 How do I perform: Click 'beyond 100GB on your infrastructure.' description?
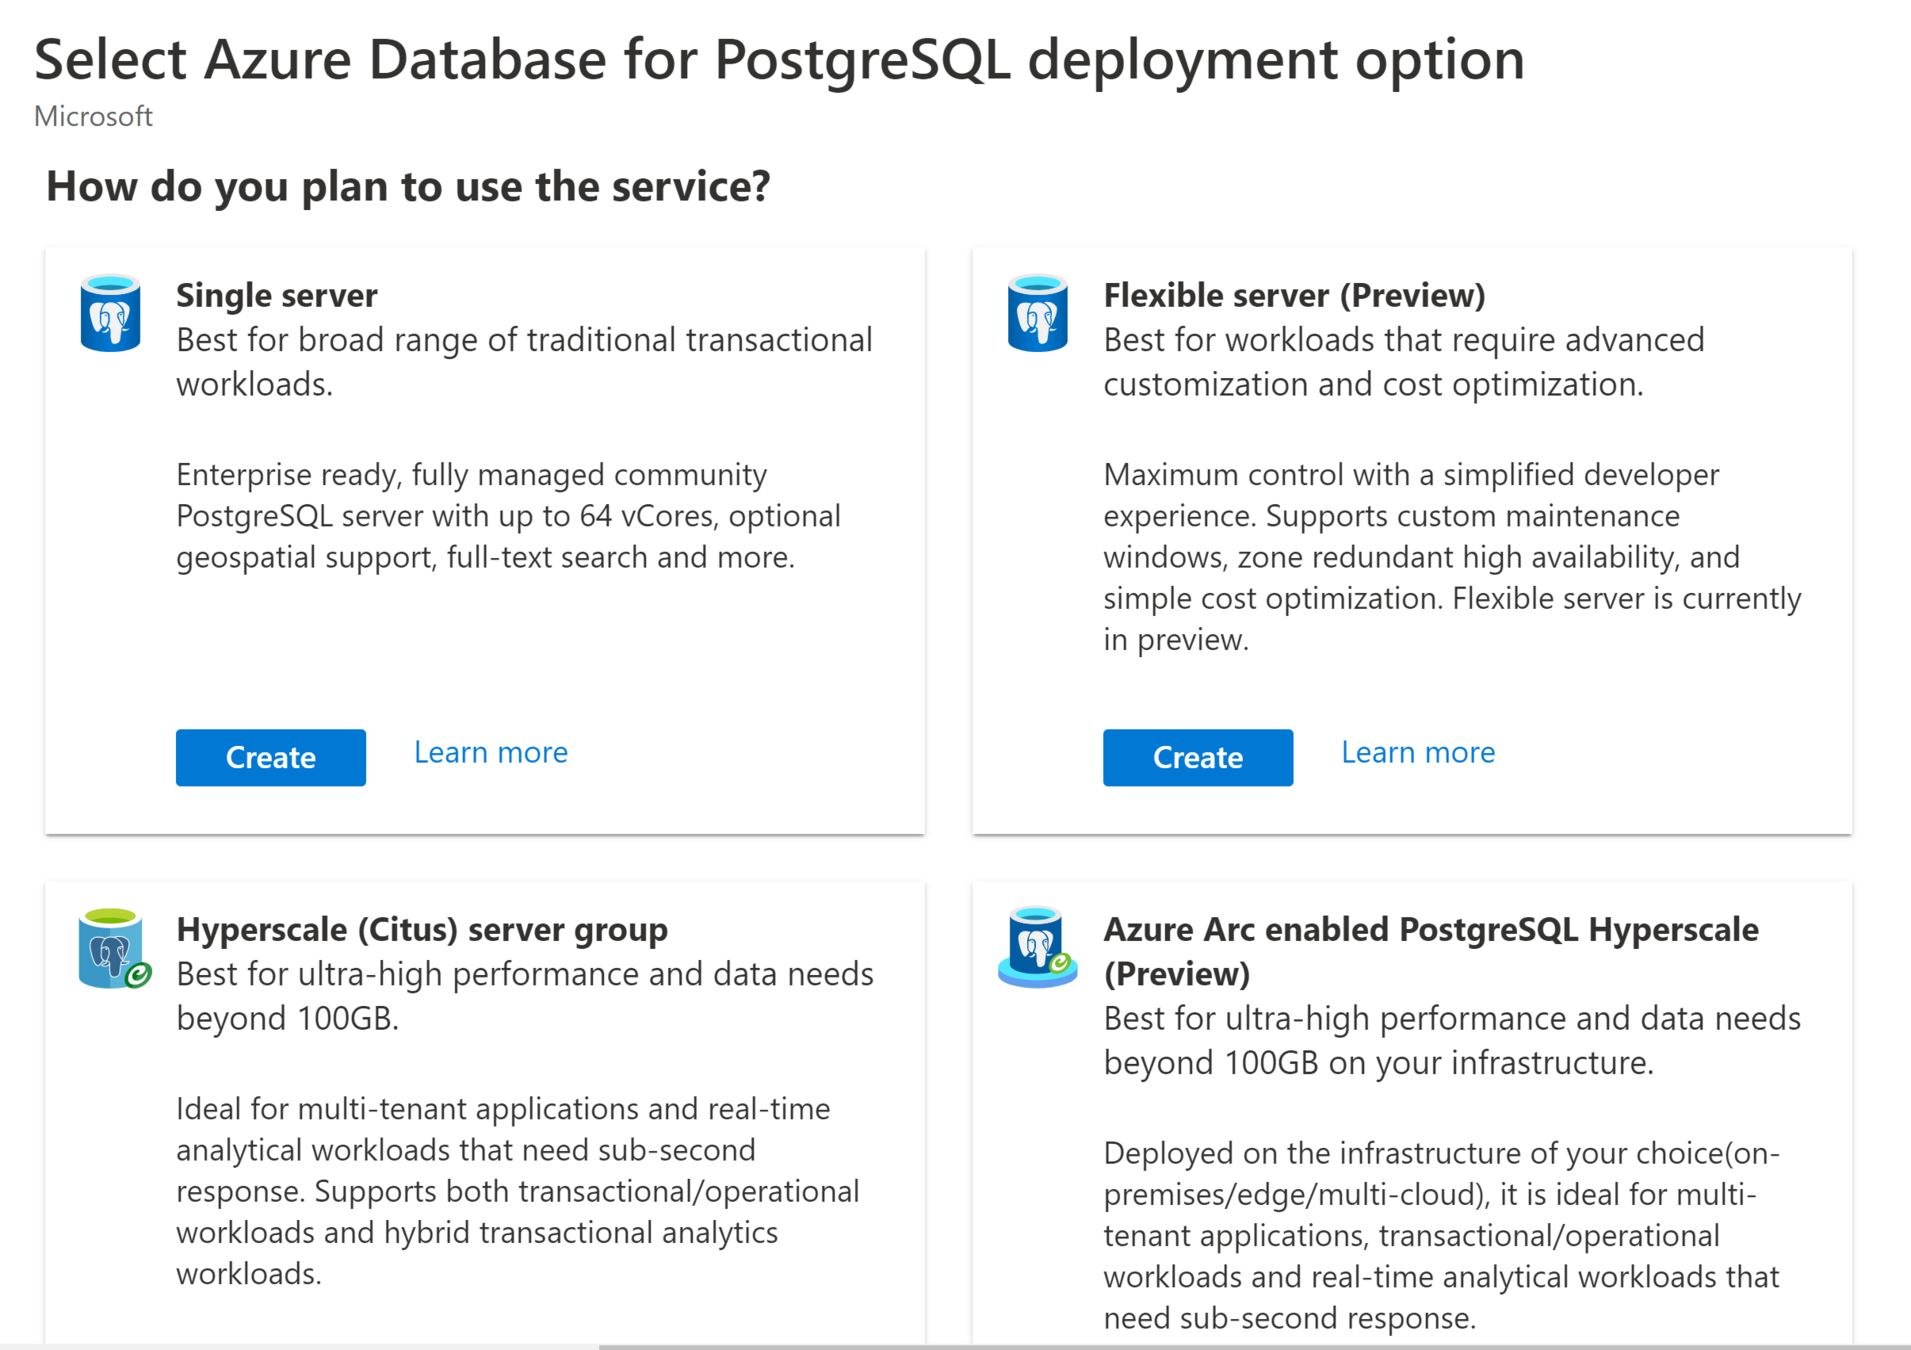pos(1452,1040)
